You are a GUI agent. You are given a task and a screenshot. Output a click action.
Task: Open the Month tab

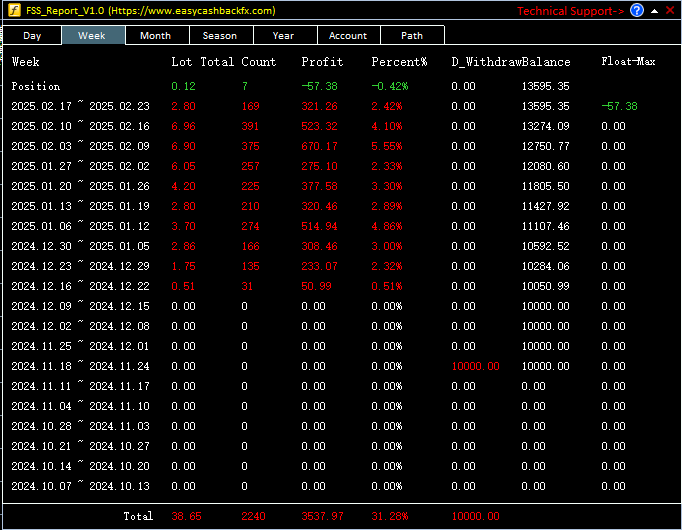click(157, 36)
